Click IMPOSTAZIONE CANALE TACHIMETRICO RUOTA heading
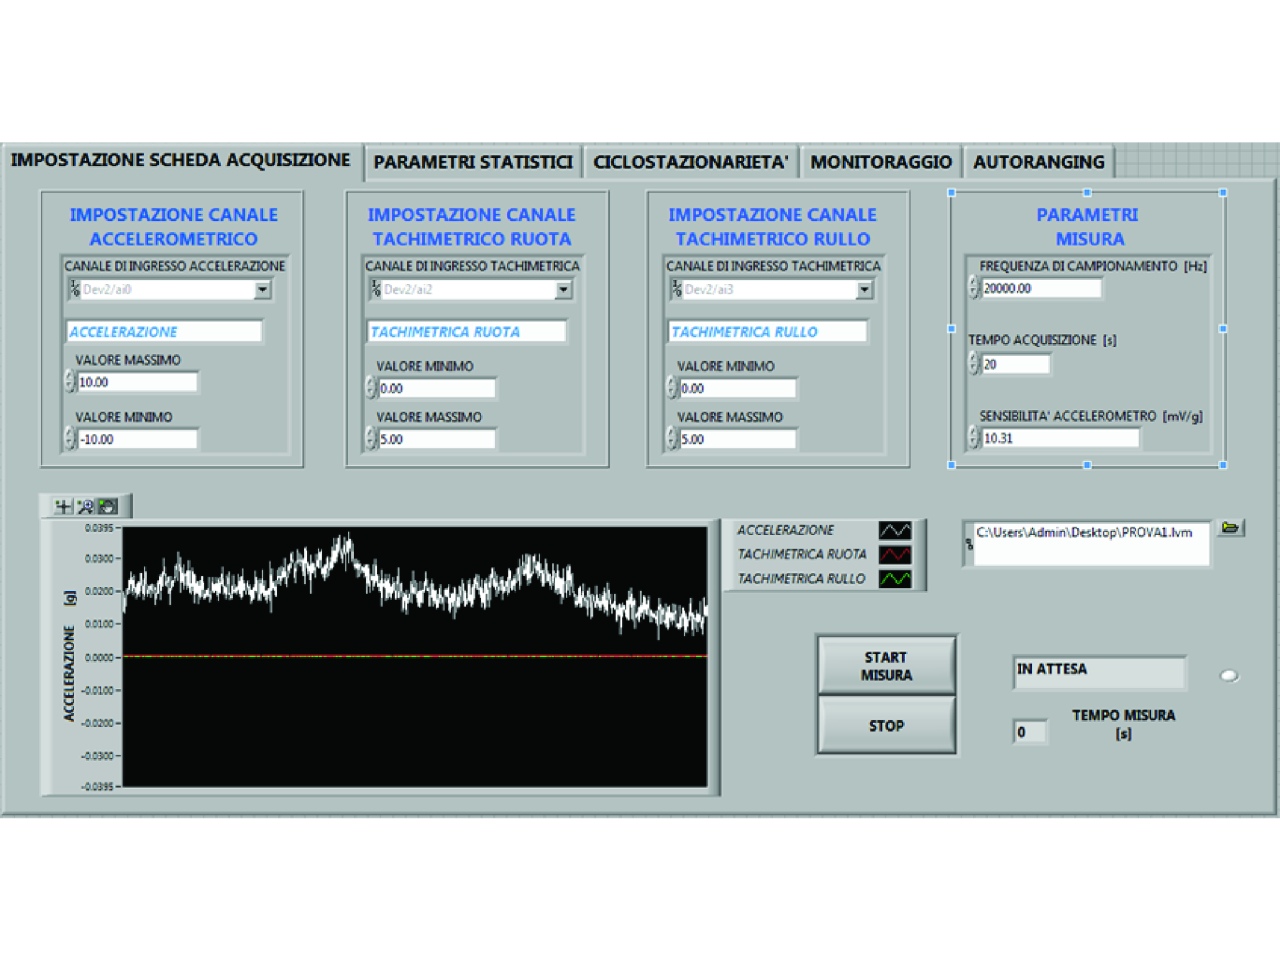This screenshot has width=1280, height=960. (x=472, y=227)
